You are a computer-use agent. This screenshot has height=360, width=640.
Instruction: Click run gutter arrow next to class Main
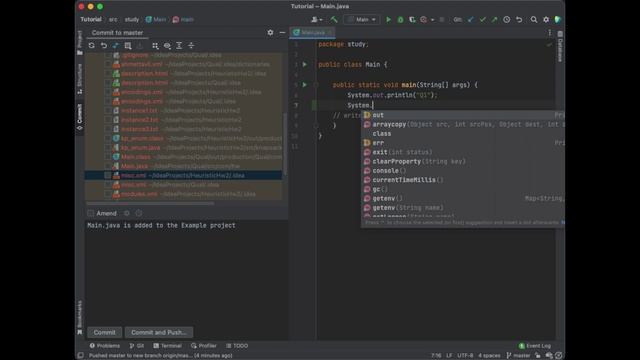(x=304, y=64)
